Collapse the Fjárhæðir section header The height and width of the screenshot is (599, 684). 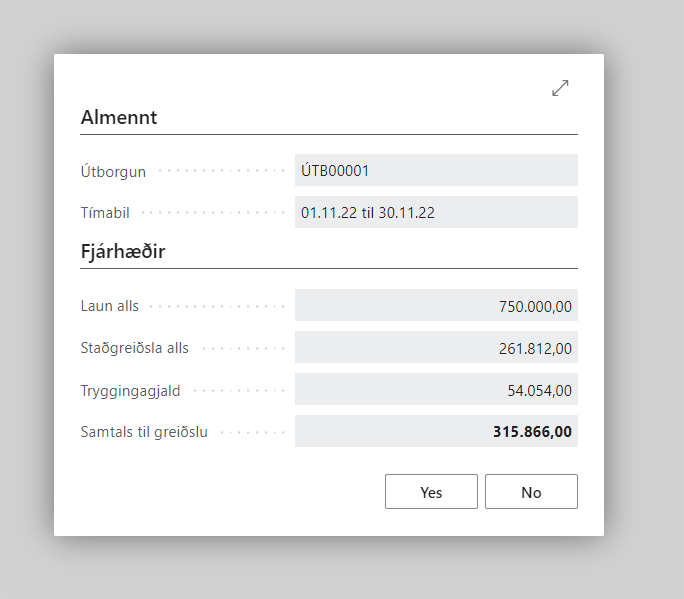tap(123, 251)
